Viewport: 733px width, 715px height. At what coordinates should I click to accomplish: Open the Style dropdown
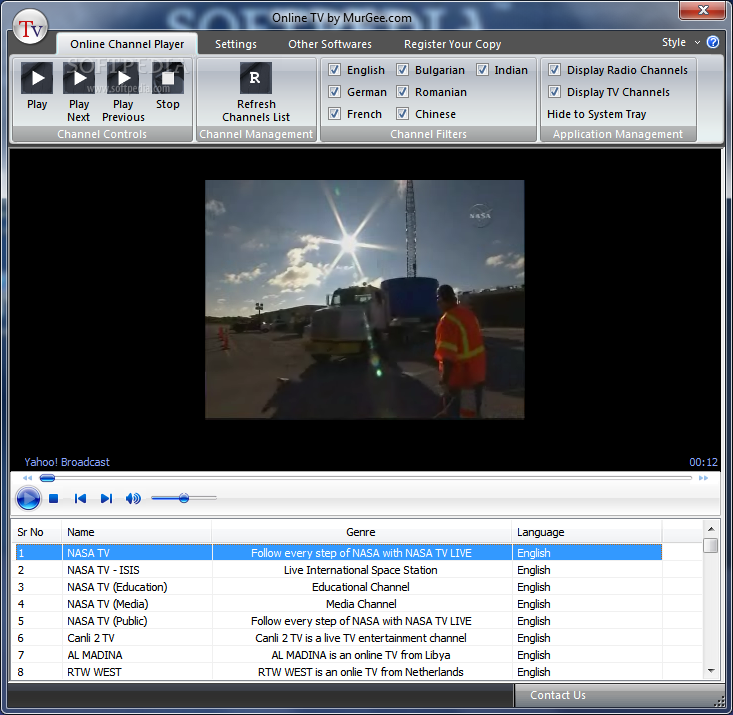pyautogui.click(x=681, y=42)
